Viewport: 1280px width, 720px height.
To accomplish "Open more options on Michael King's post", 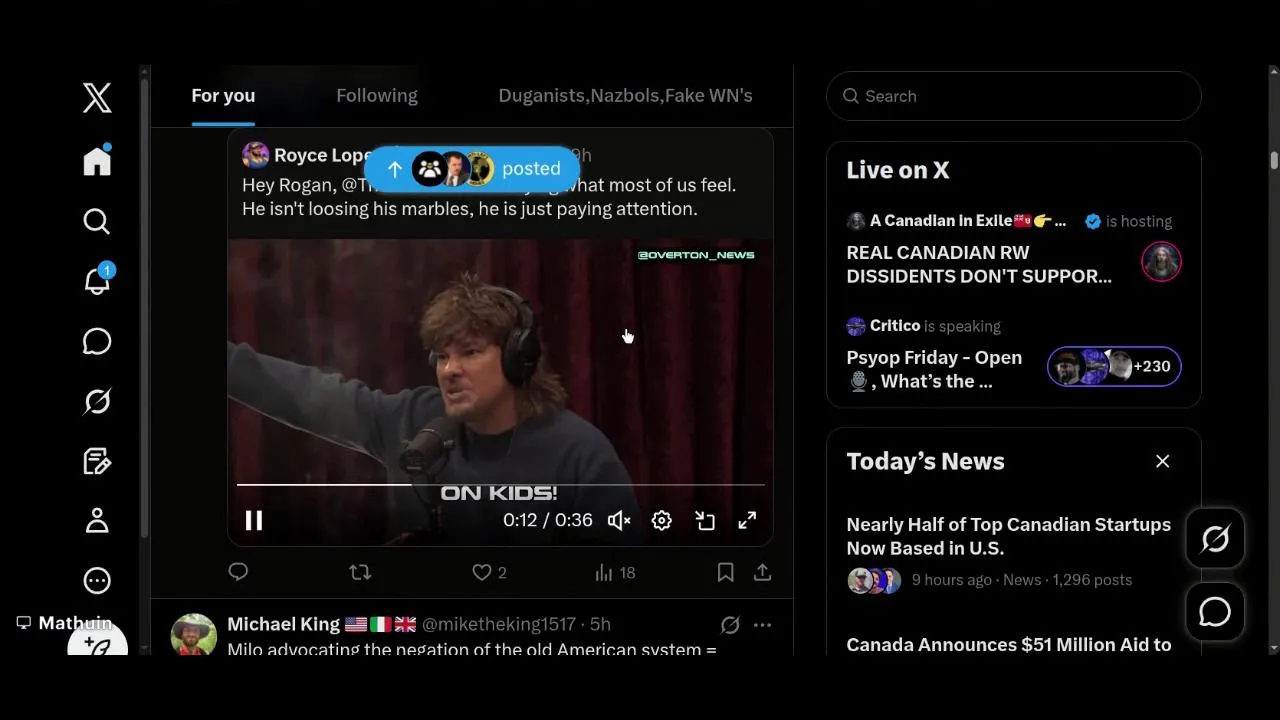I will pyautogui.click(x=762, y=625).
